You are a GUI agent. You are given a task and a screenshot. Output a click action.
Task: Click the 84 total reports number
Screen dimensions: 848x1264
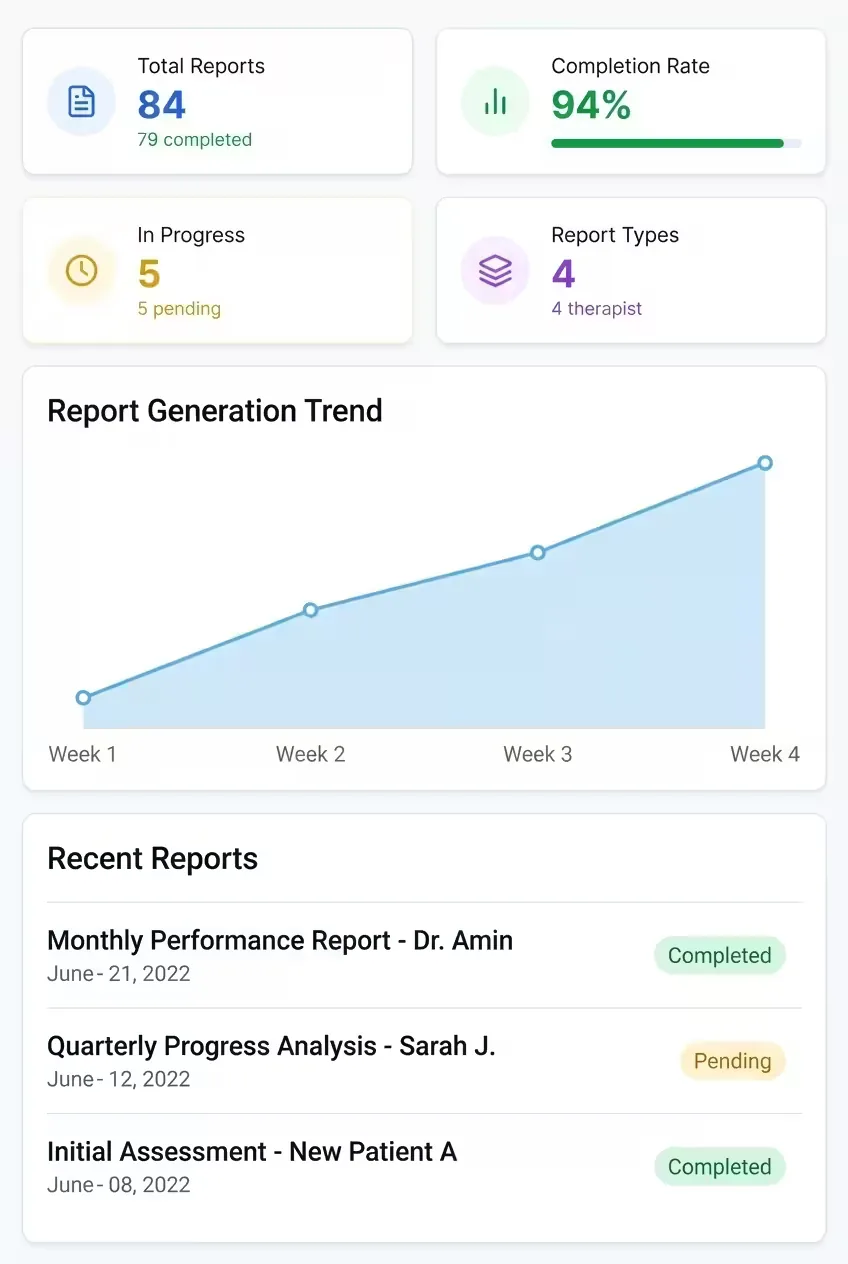tap(162, 105)
